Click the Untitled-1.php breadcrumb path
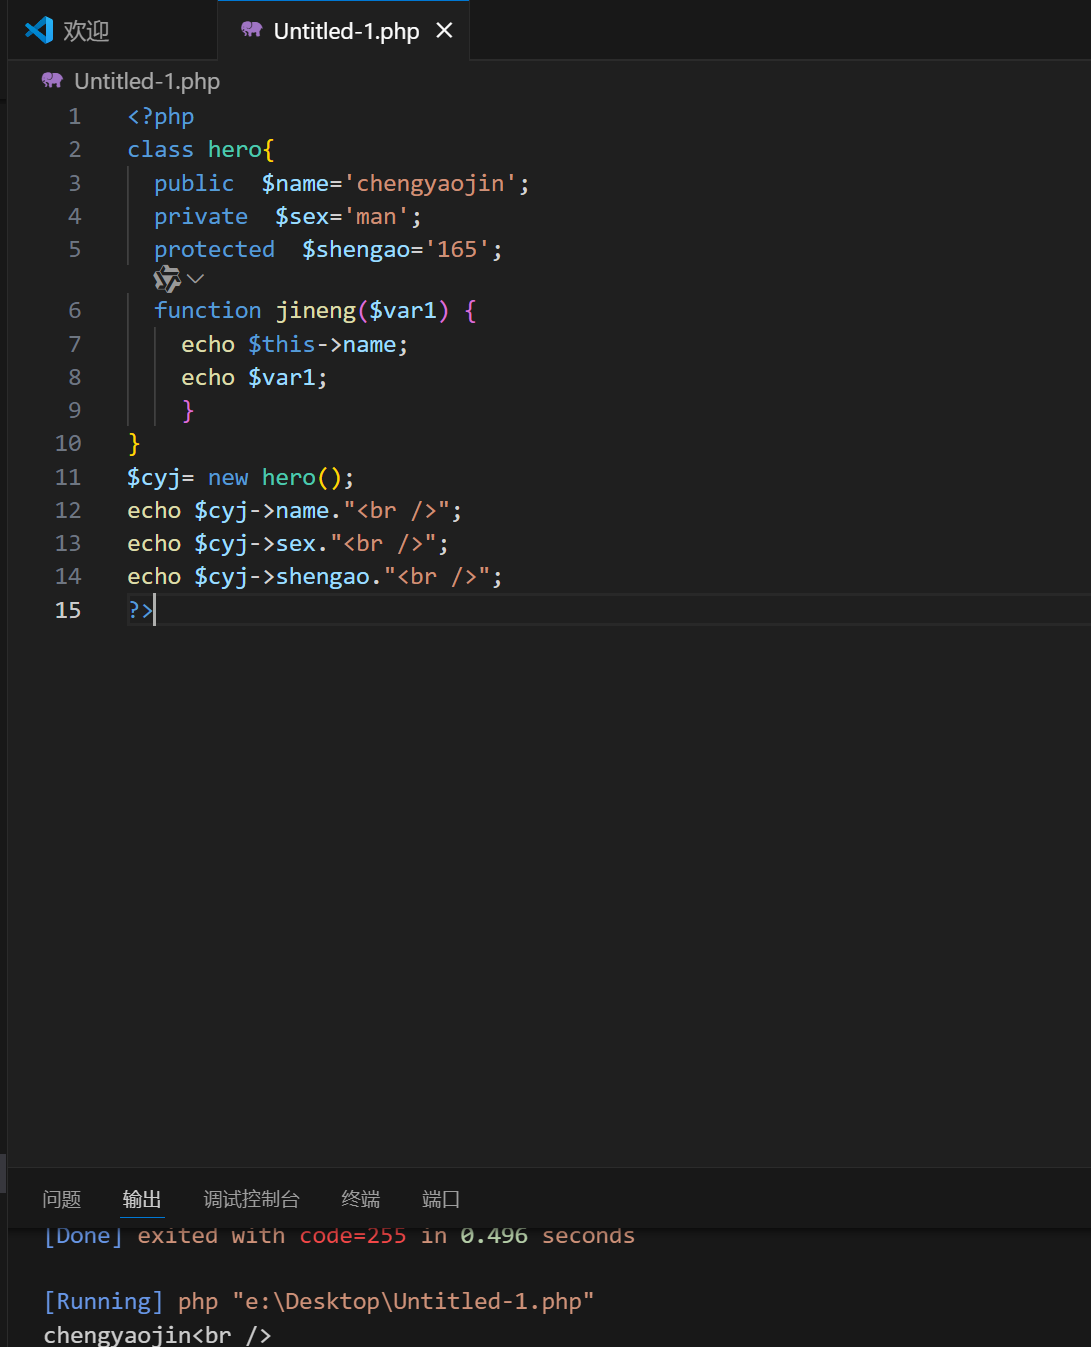The image size is (1091, 1347). tap(147, 81)
